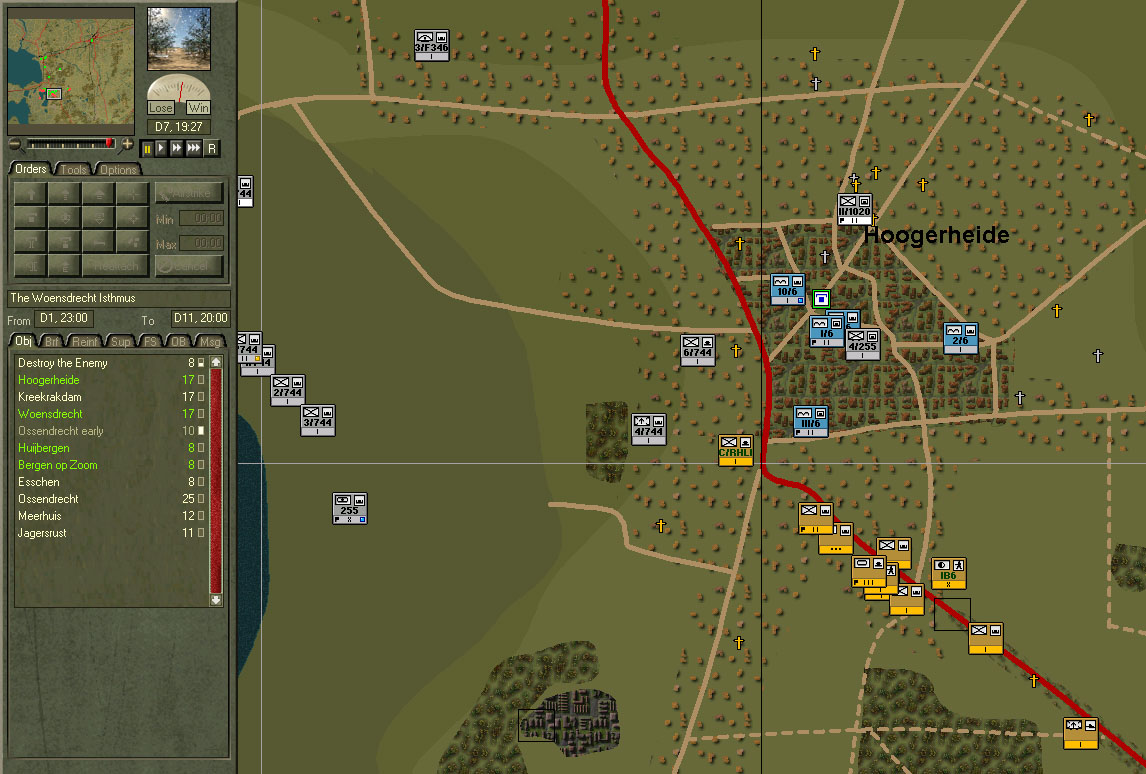Select the Jagersrust objective
The image size is (1146, 774).
pos(110,533)
